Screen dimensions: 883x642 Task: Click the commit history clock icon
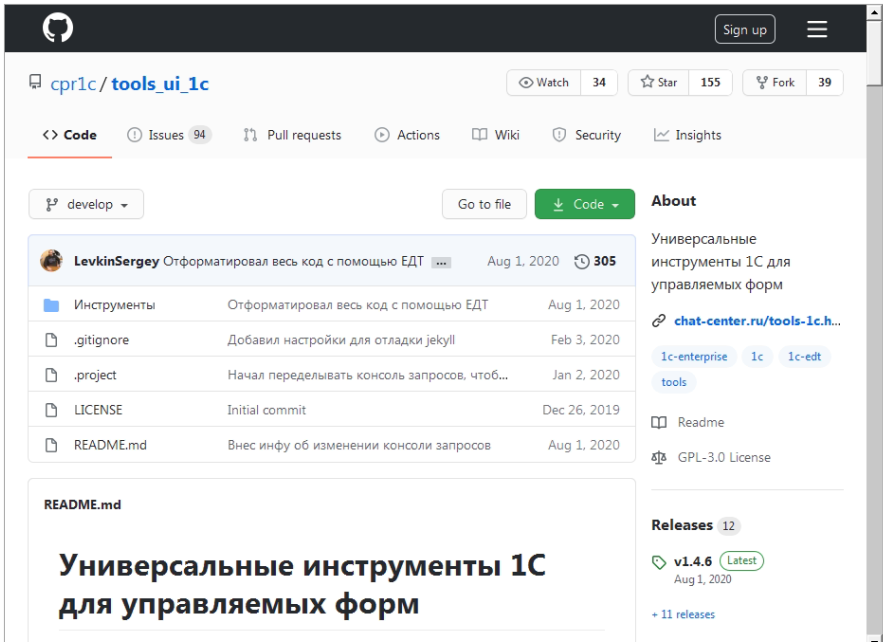pyautogui.click(x=582, y=261)
